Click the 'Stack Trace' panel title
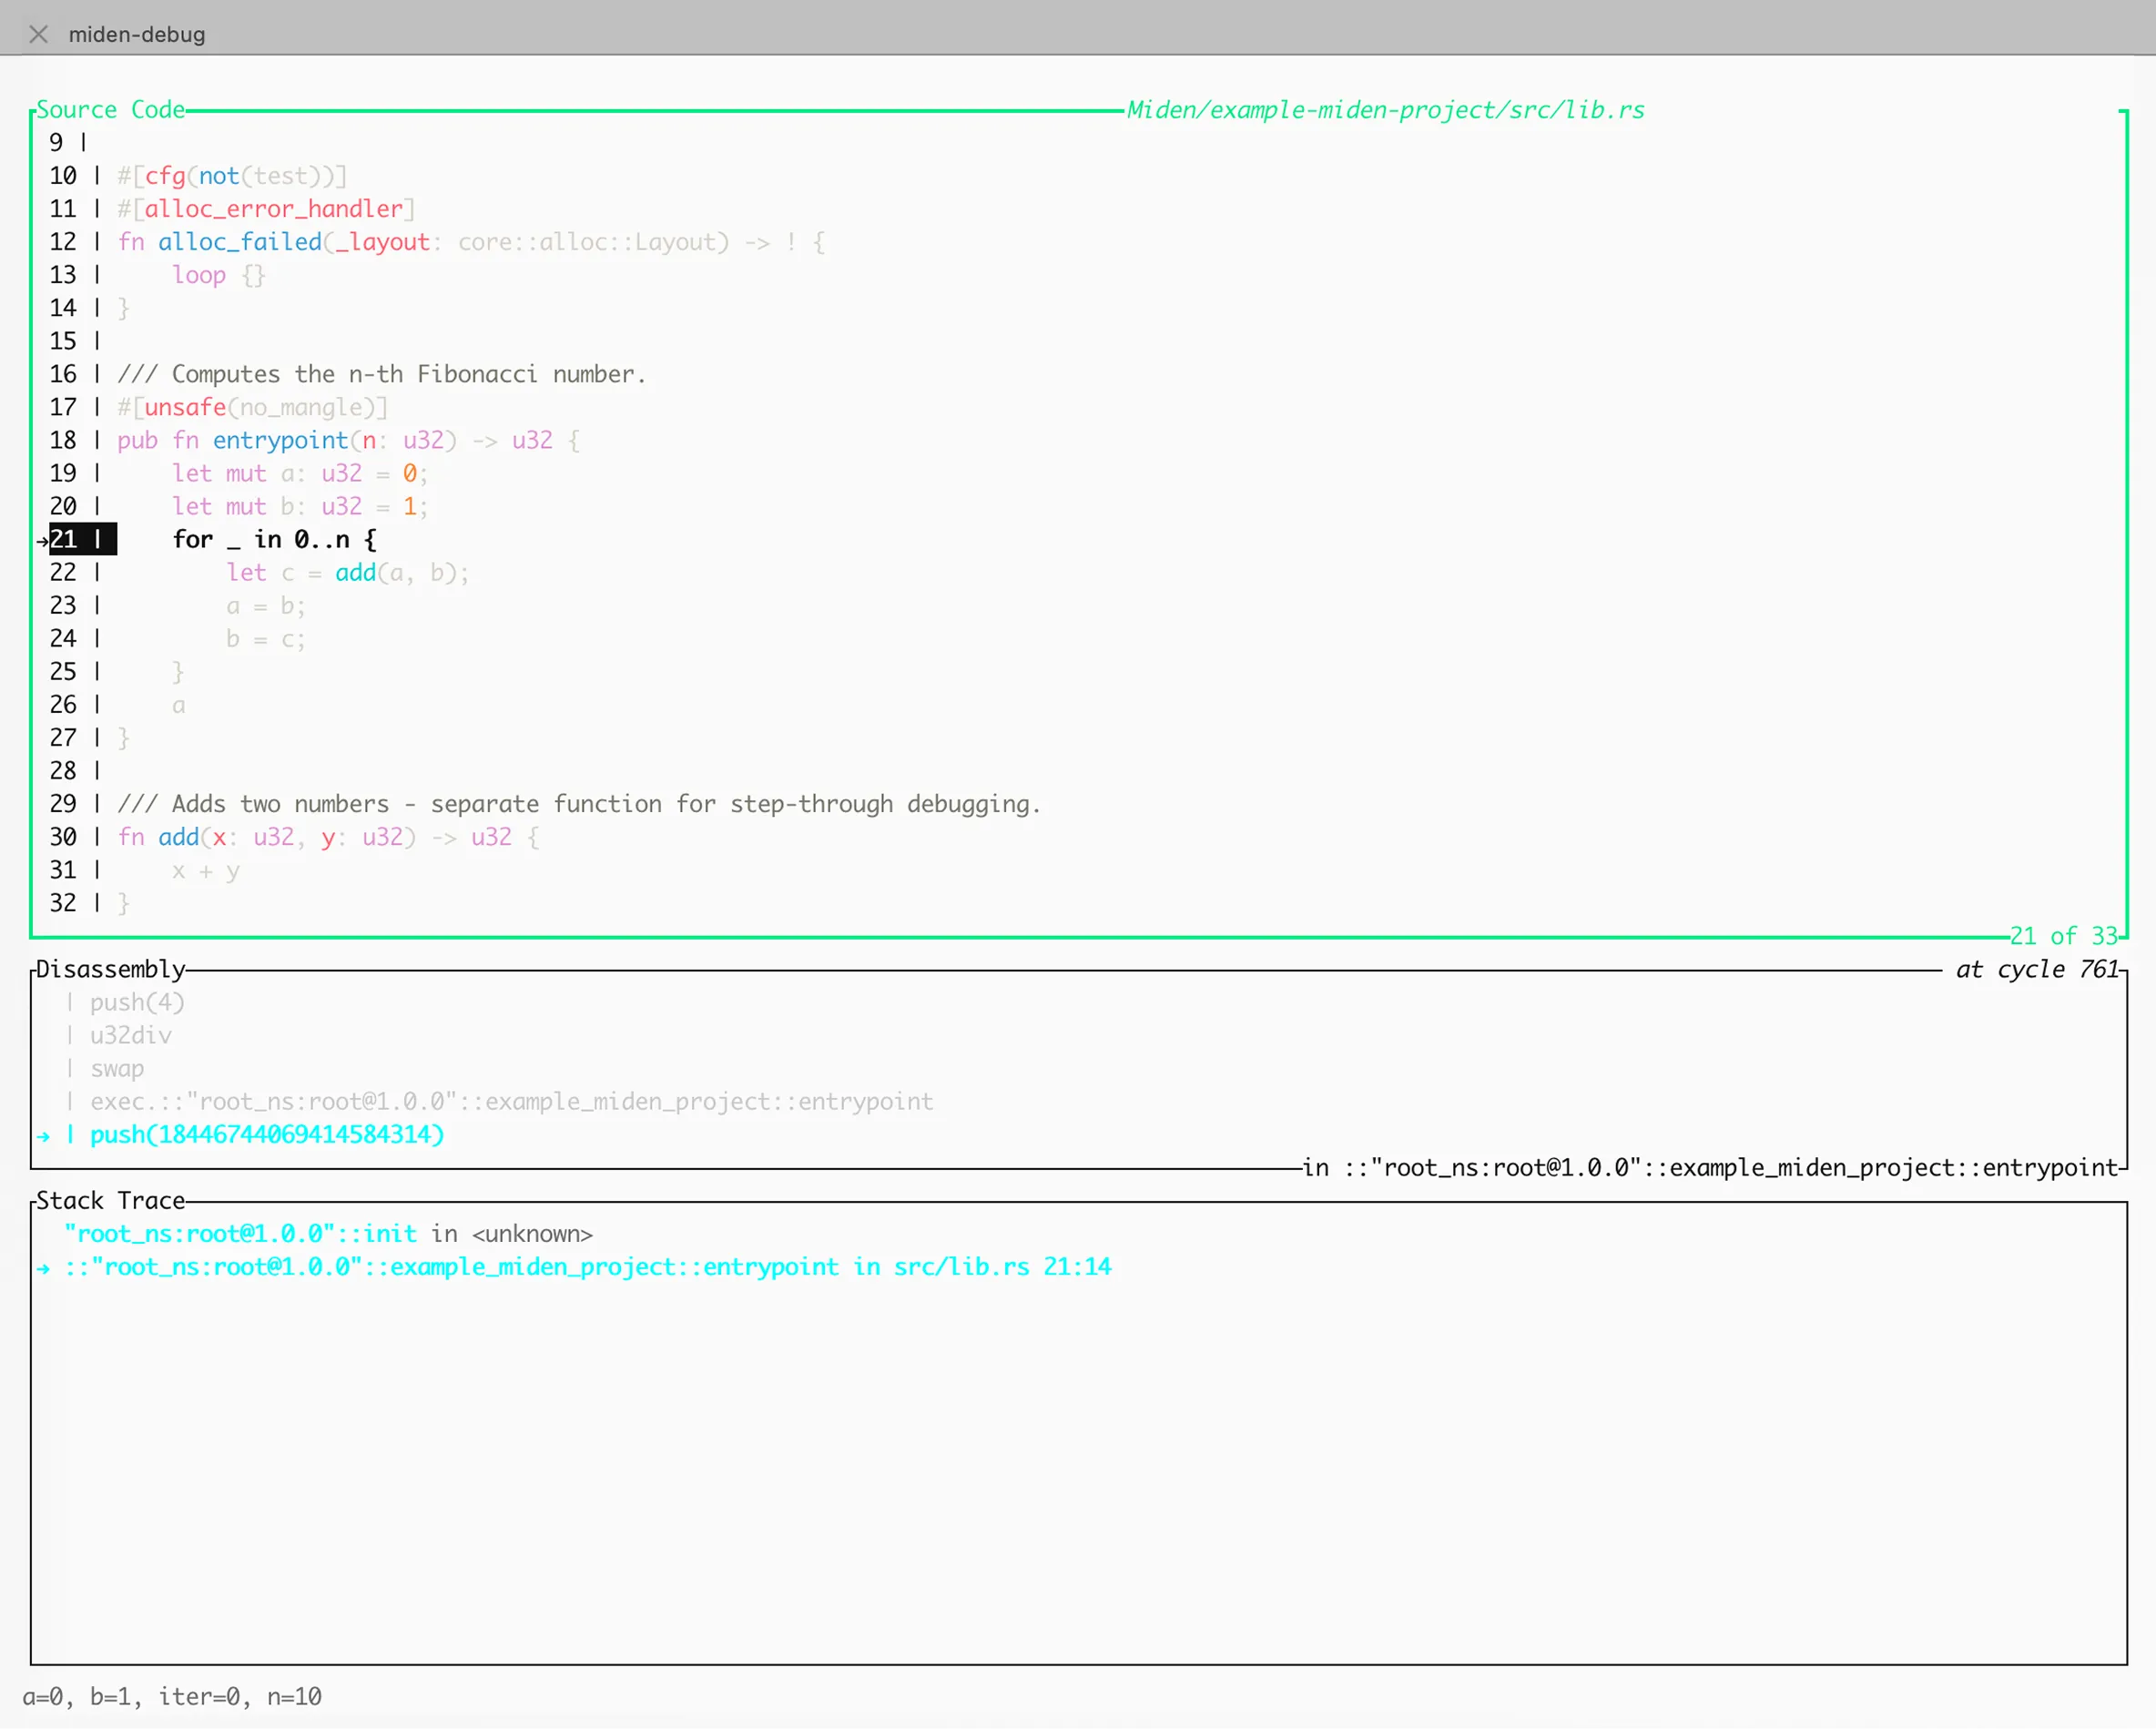 pyautogui.click(x=111, y=1200)
